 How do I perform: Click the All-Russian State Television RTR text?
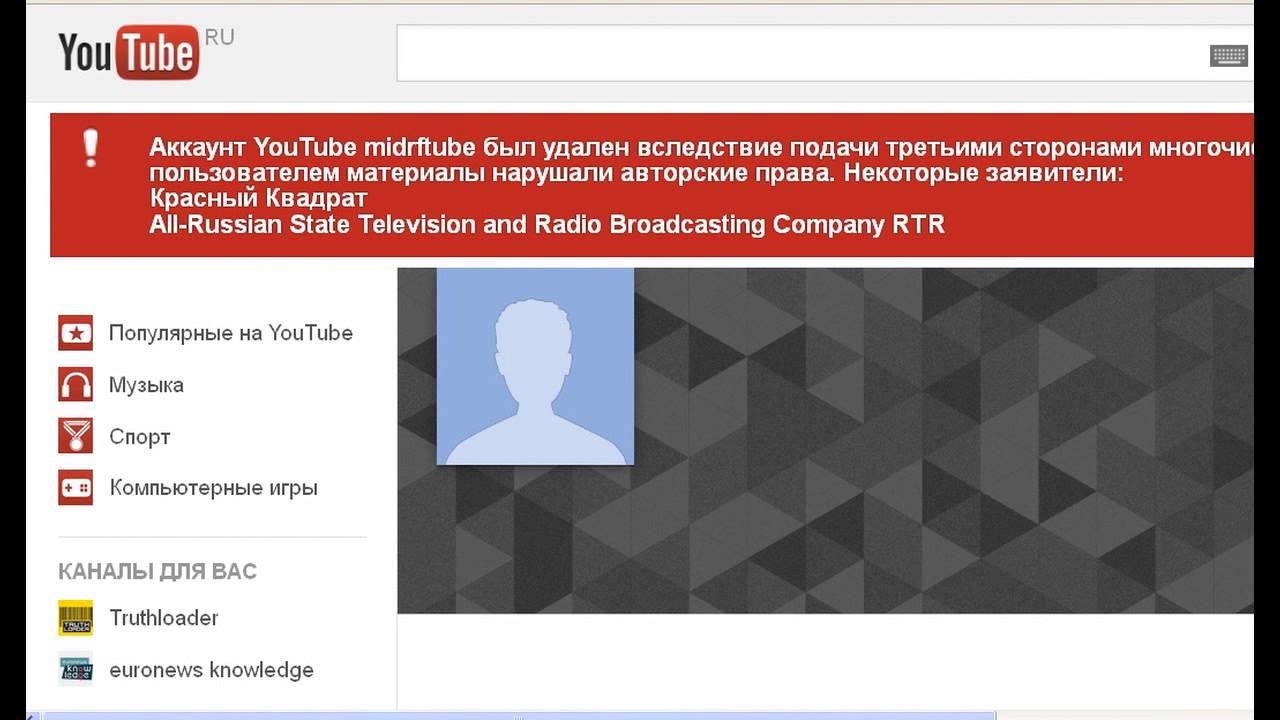pyautogui.click(x=547, y=224)
